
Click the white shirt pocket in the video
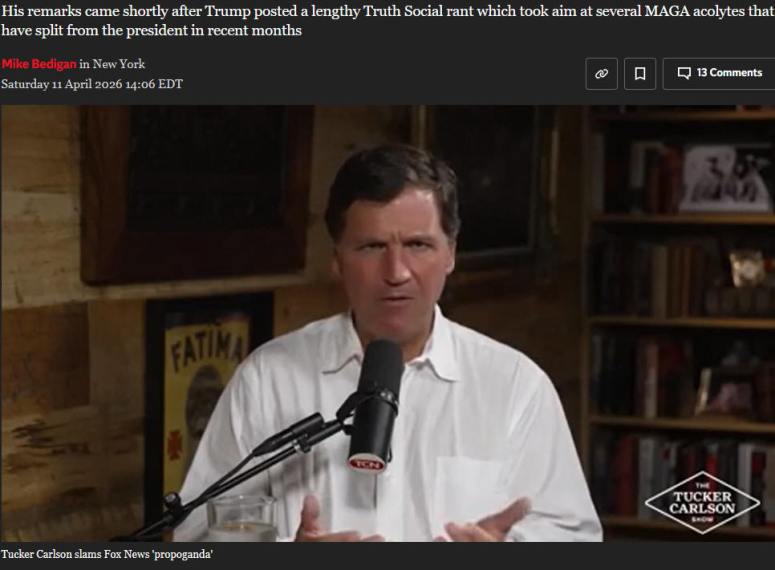467,487
